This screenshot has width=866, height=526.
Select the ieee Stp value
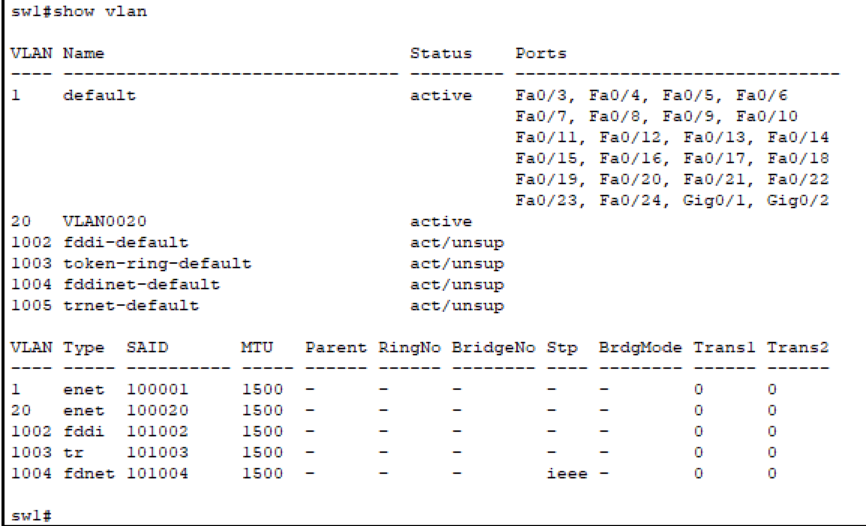(566, 473)
